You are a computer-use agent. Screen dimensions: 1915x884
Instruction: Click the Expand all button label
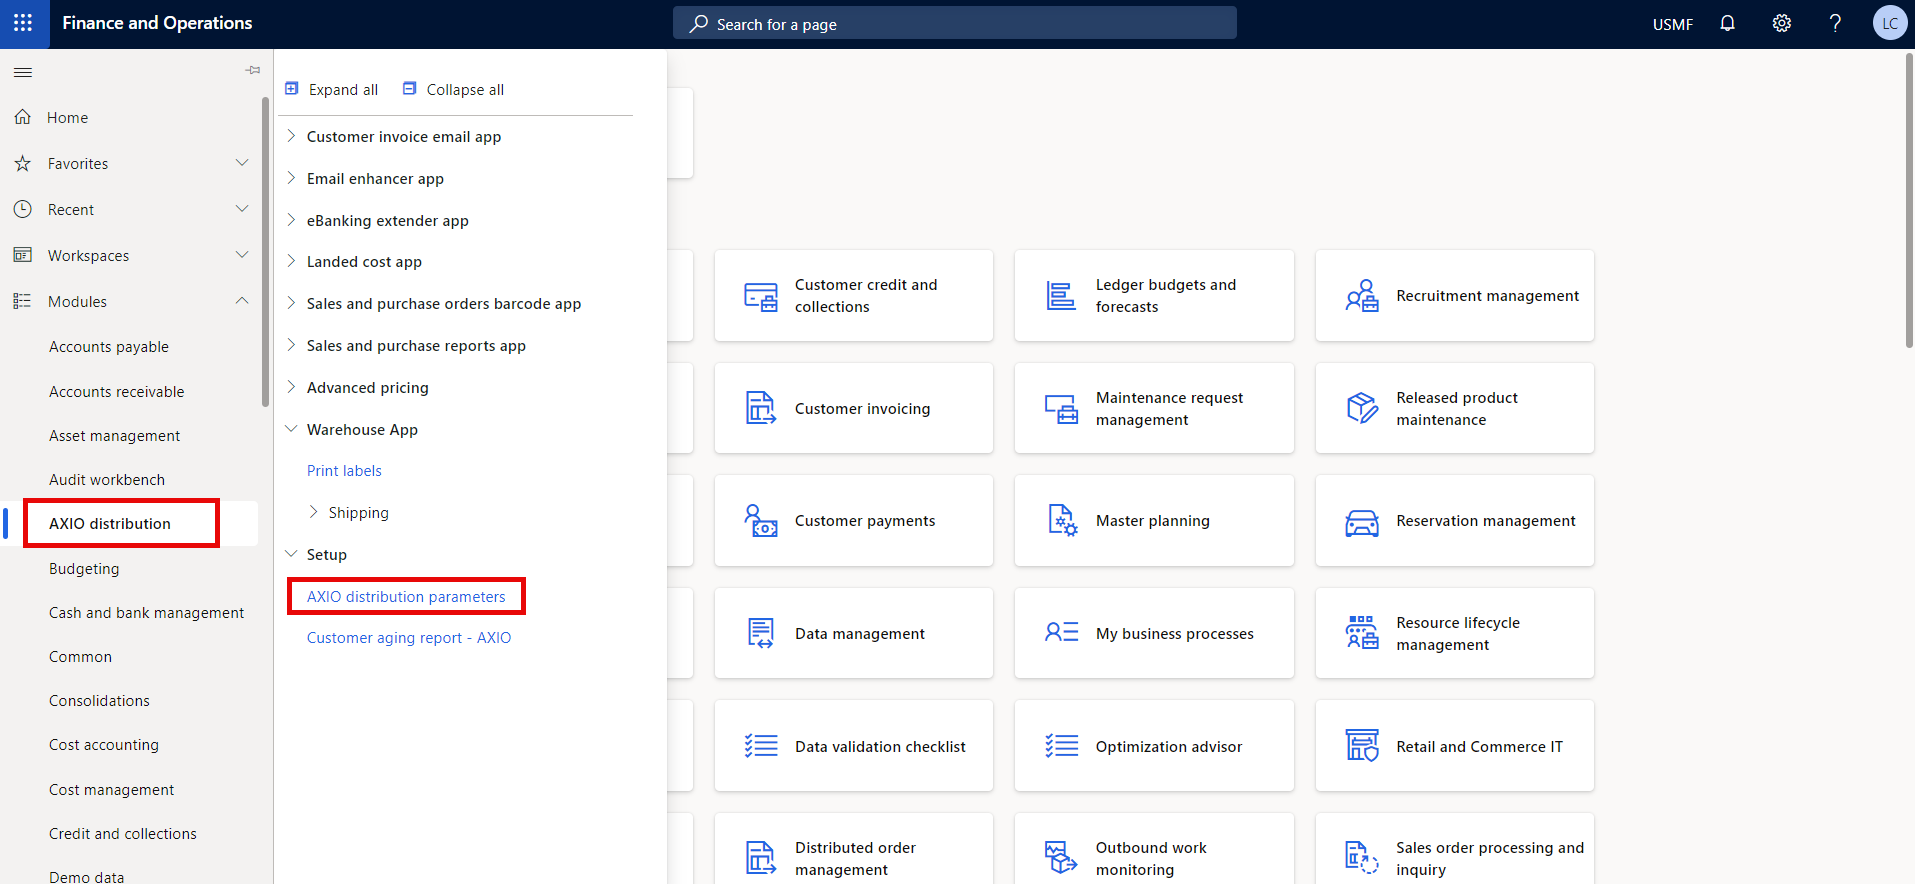[343, 90]
